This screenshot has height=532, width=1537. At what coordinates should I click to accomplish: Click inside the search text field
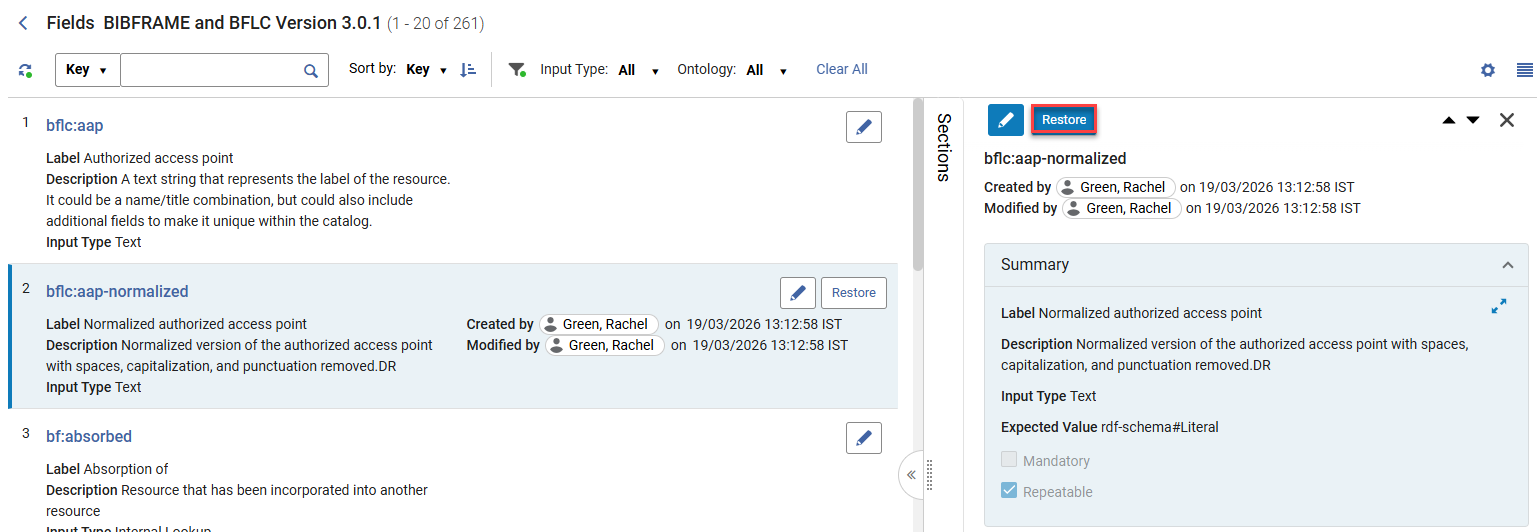tap(210, 70)
